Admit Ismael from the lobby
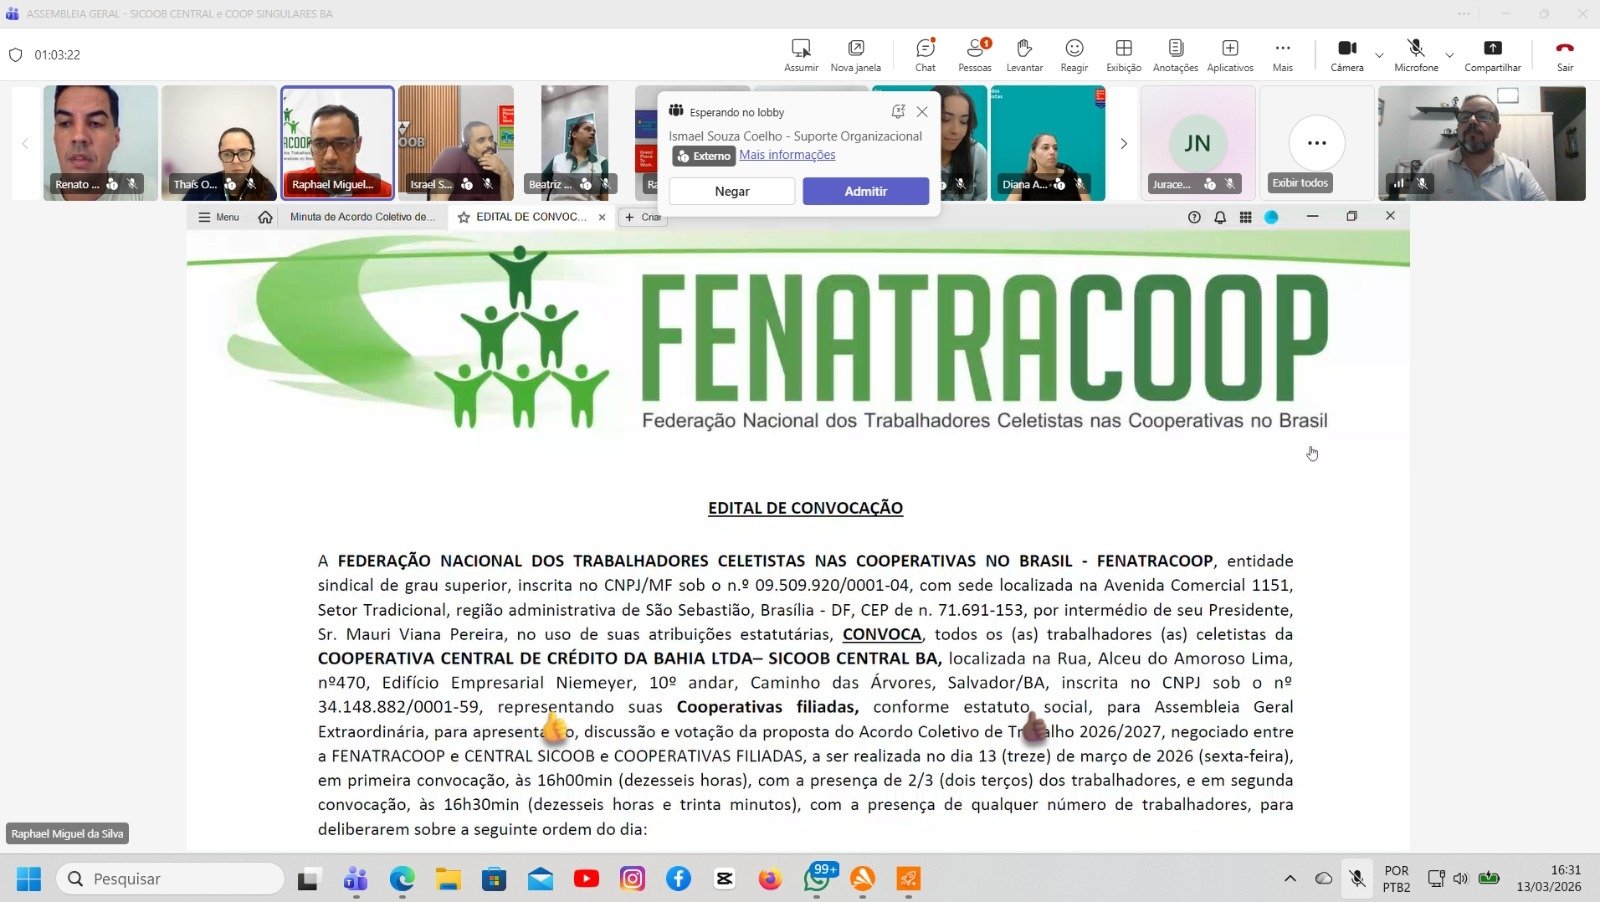 [865, 191]
